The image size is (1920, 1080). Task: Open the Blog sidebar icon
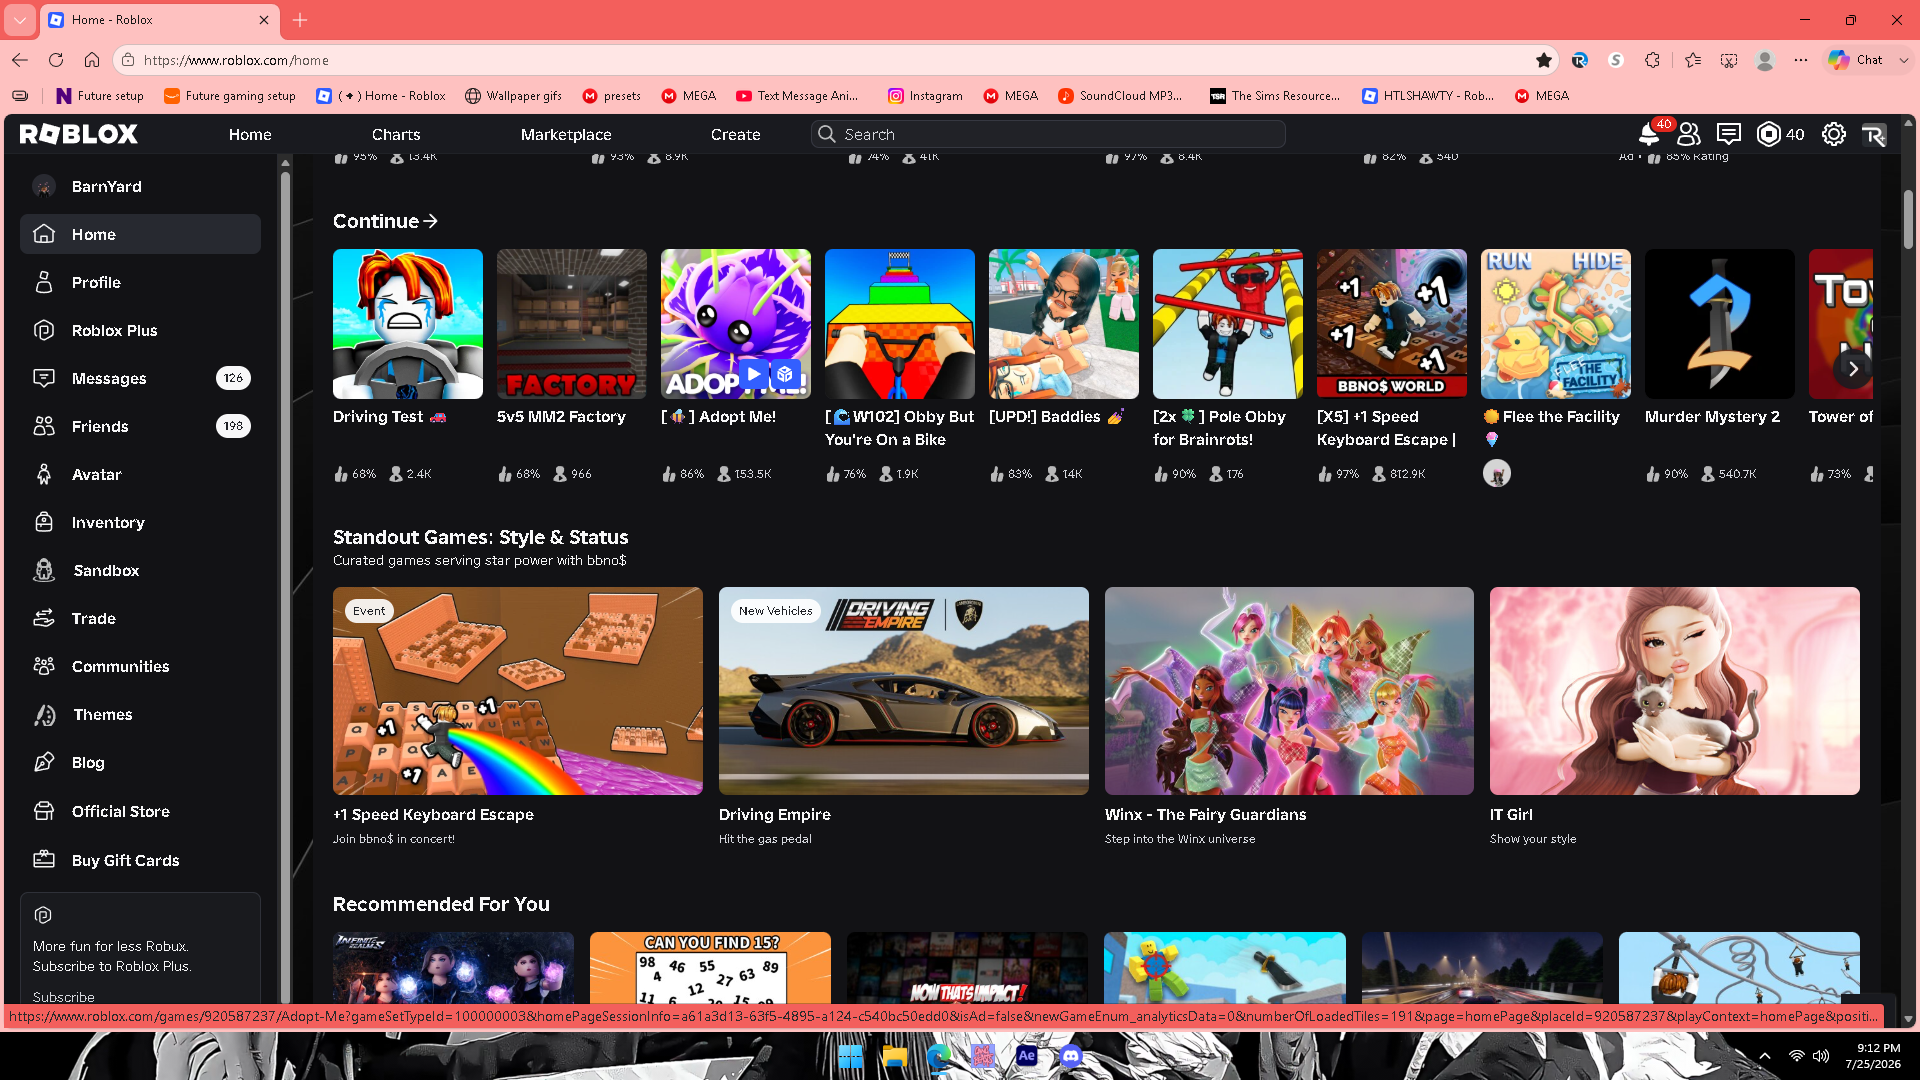(44, 762)
